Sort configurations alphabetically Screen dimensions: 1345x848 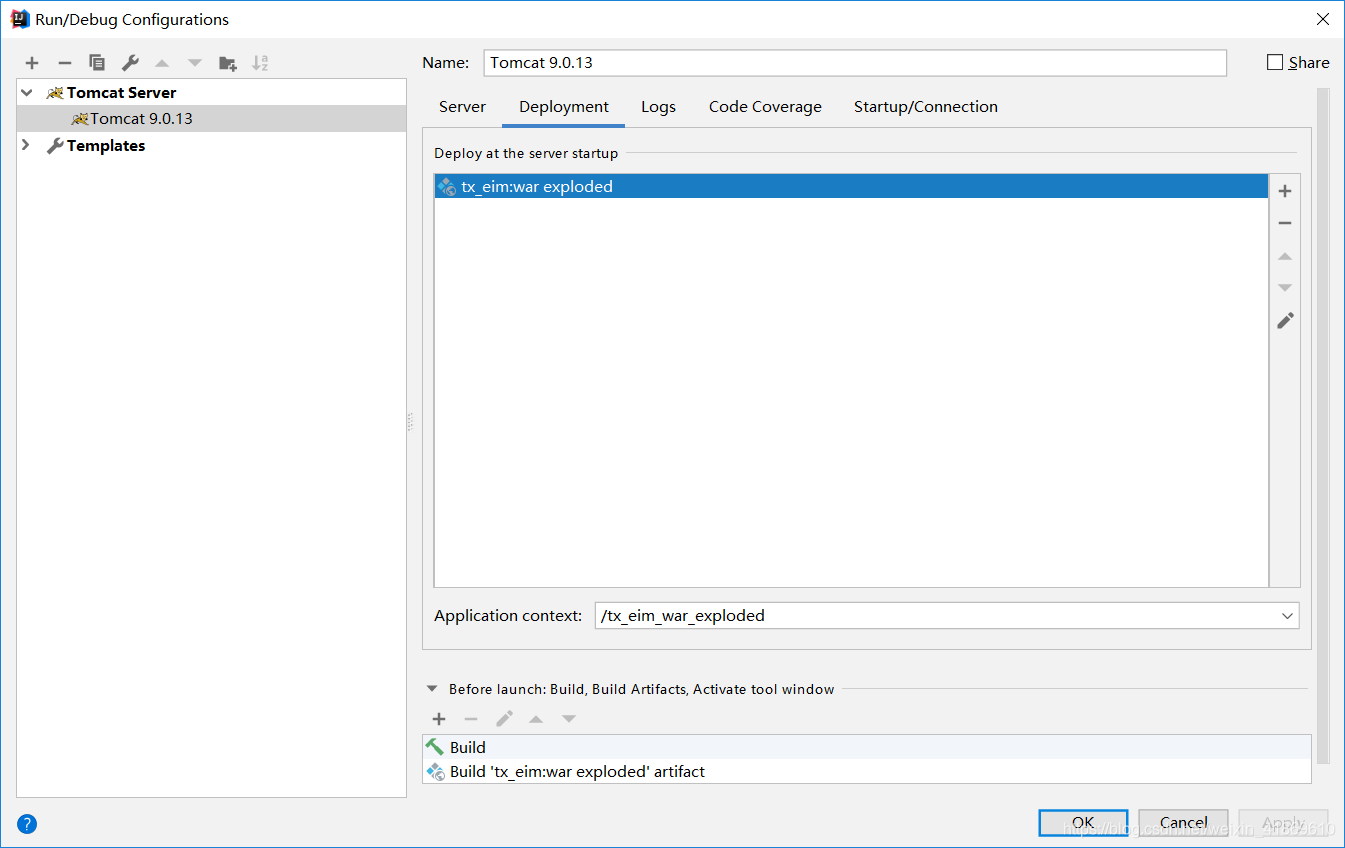point(260,63)
